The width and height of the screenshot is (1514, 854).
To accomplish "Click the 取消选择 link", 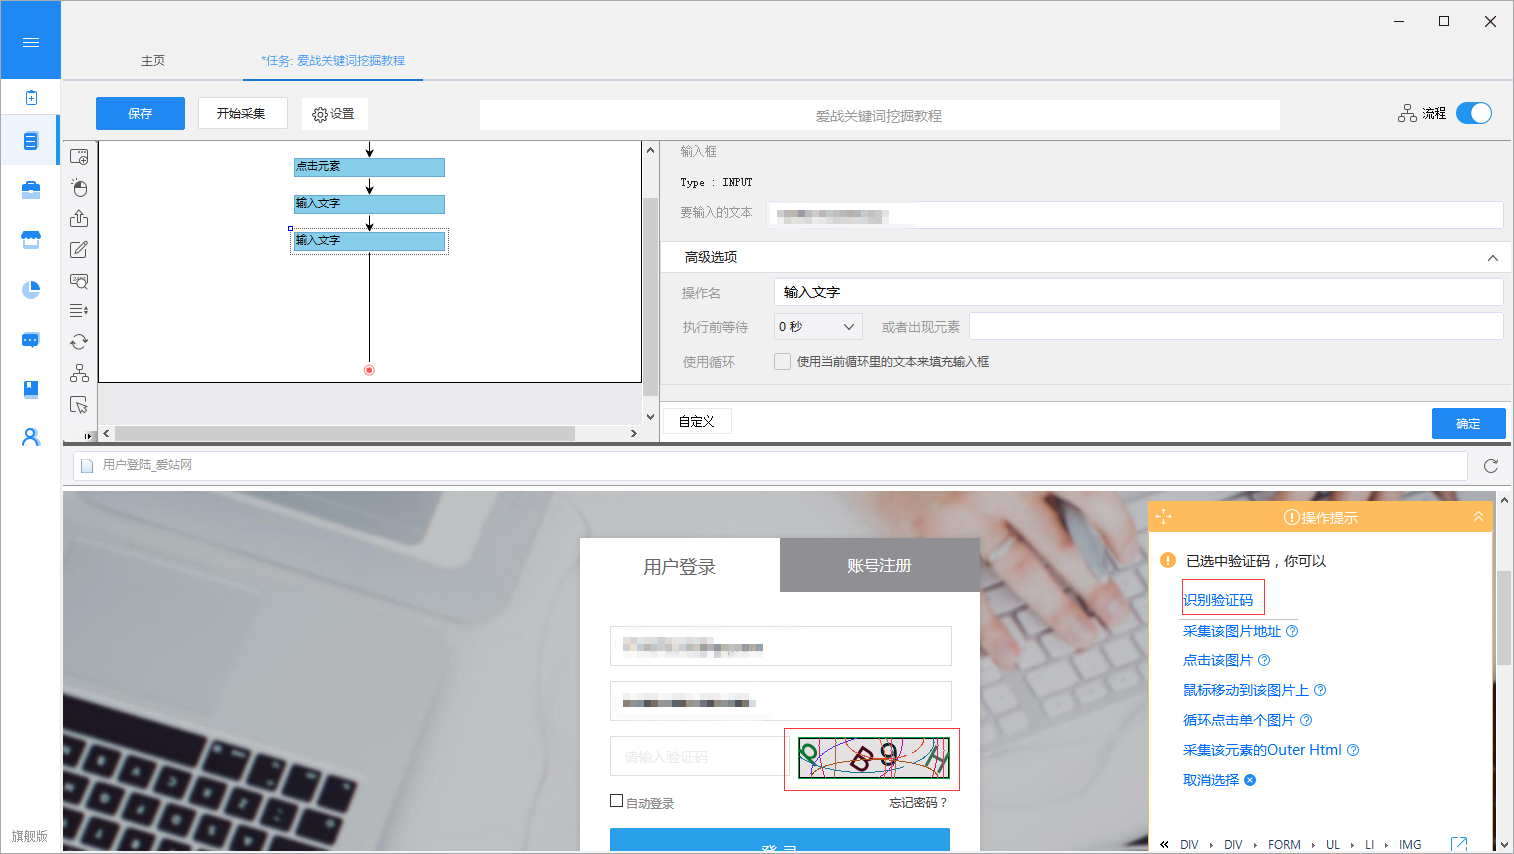I will pyautogui.click(x=1211, y=780).
